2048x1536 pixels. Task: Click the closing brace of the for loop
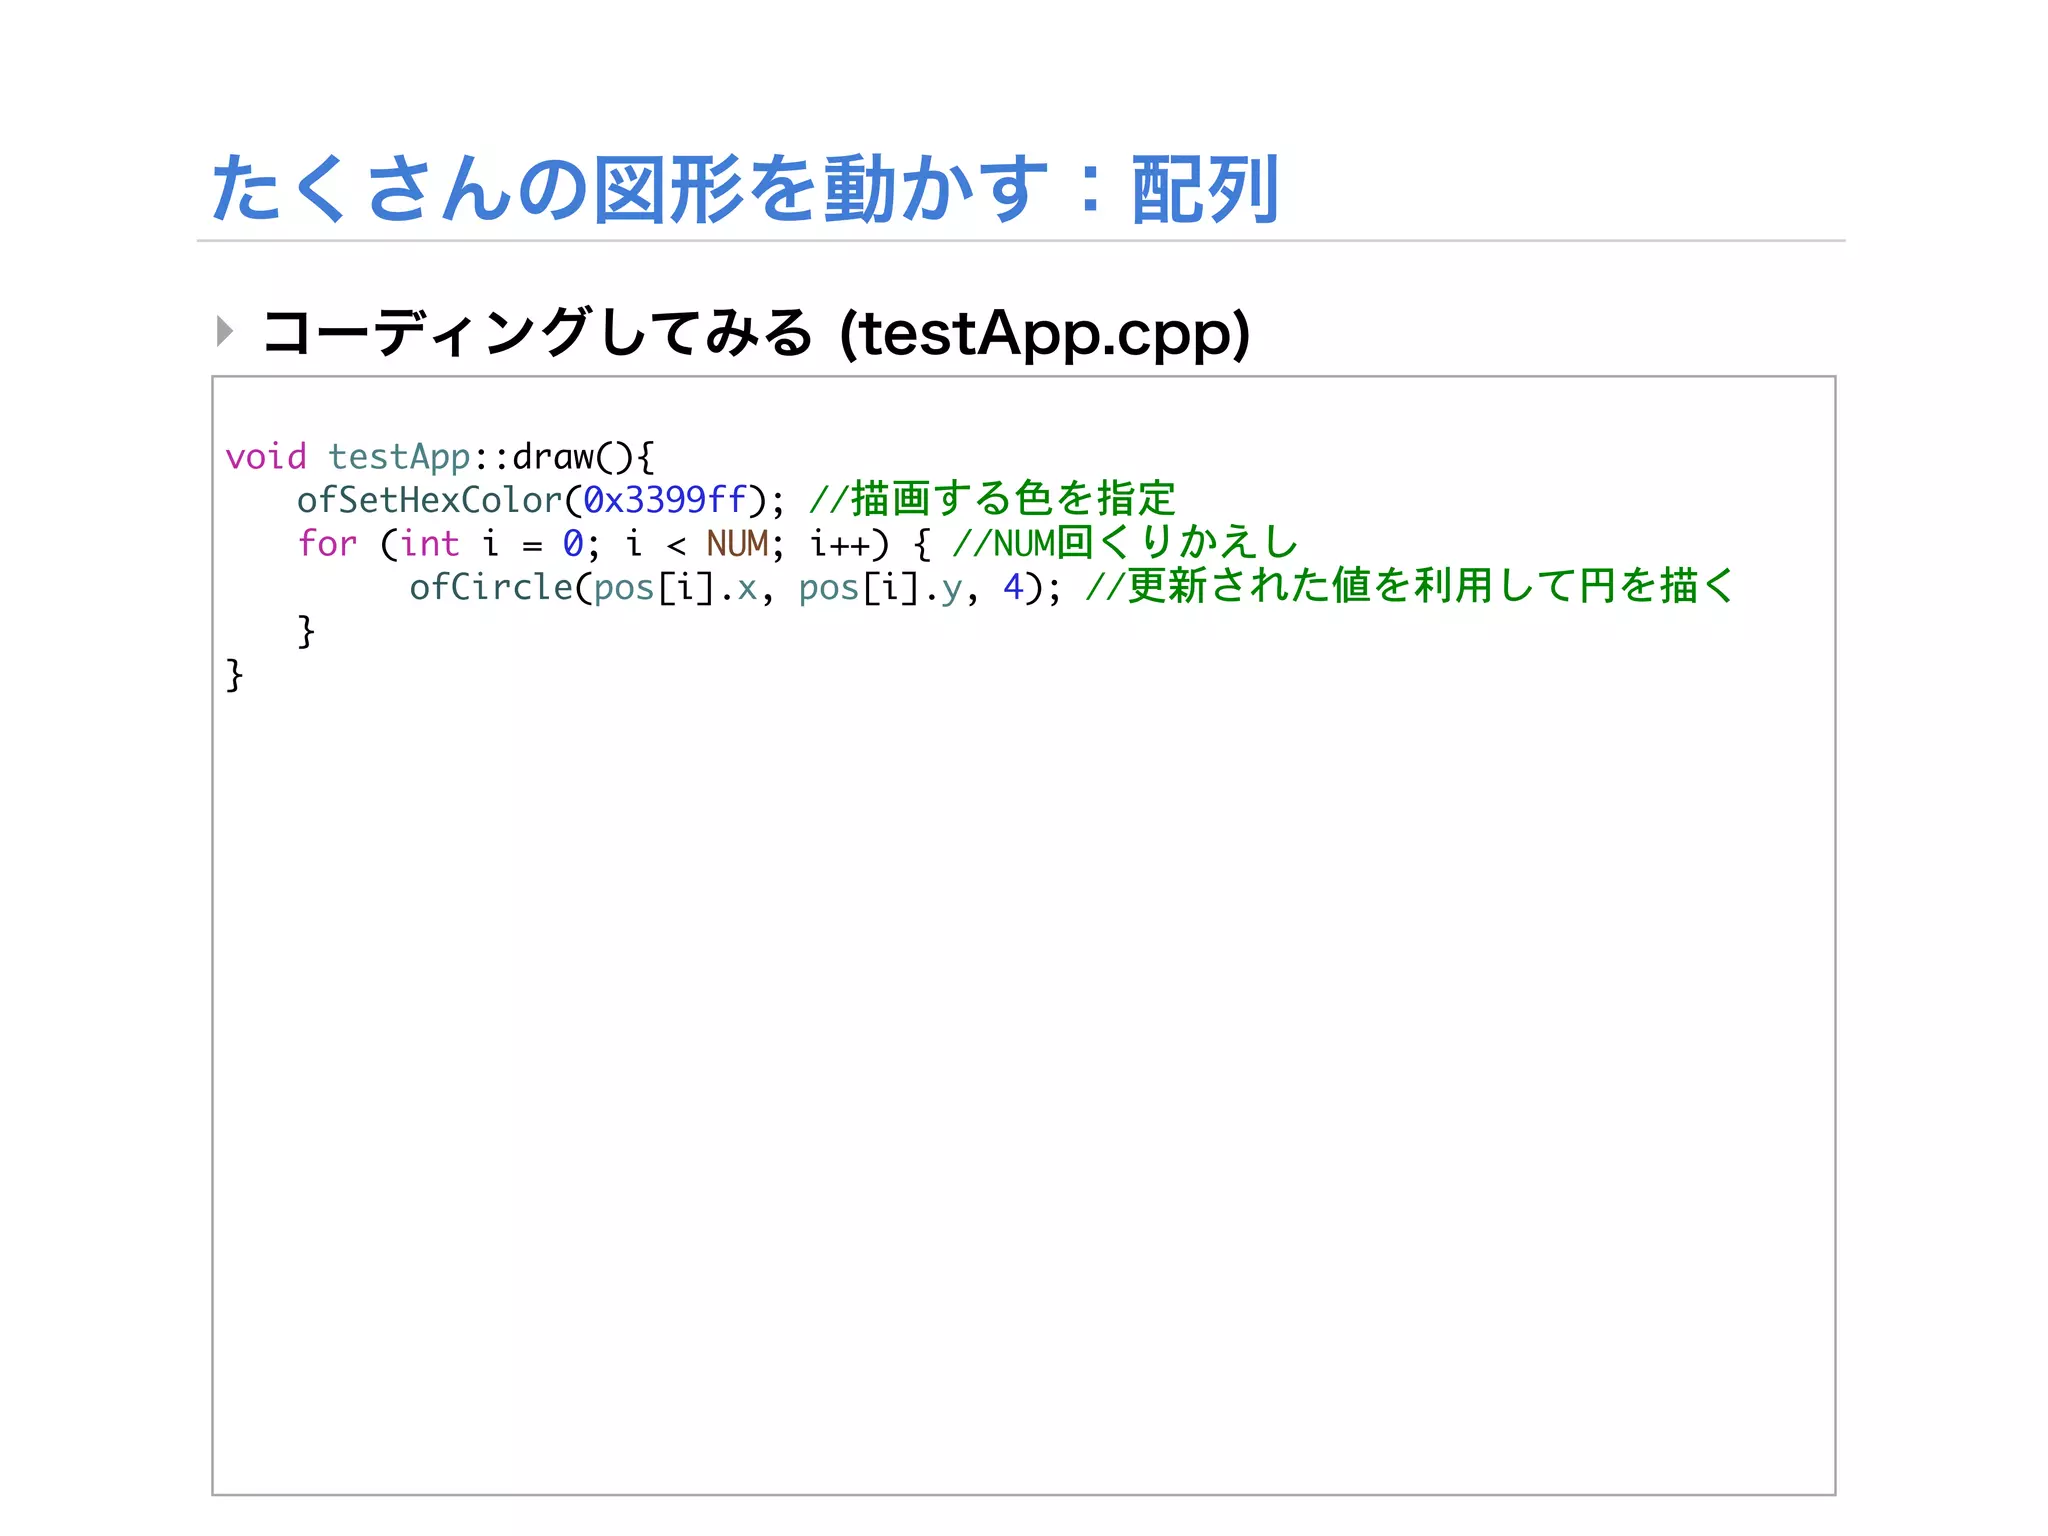coord(306,632)
